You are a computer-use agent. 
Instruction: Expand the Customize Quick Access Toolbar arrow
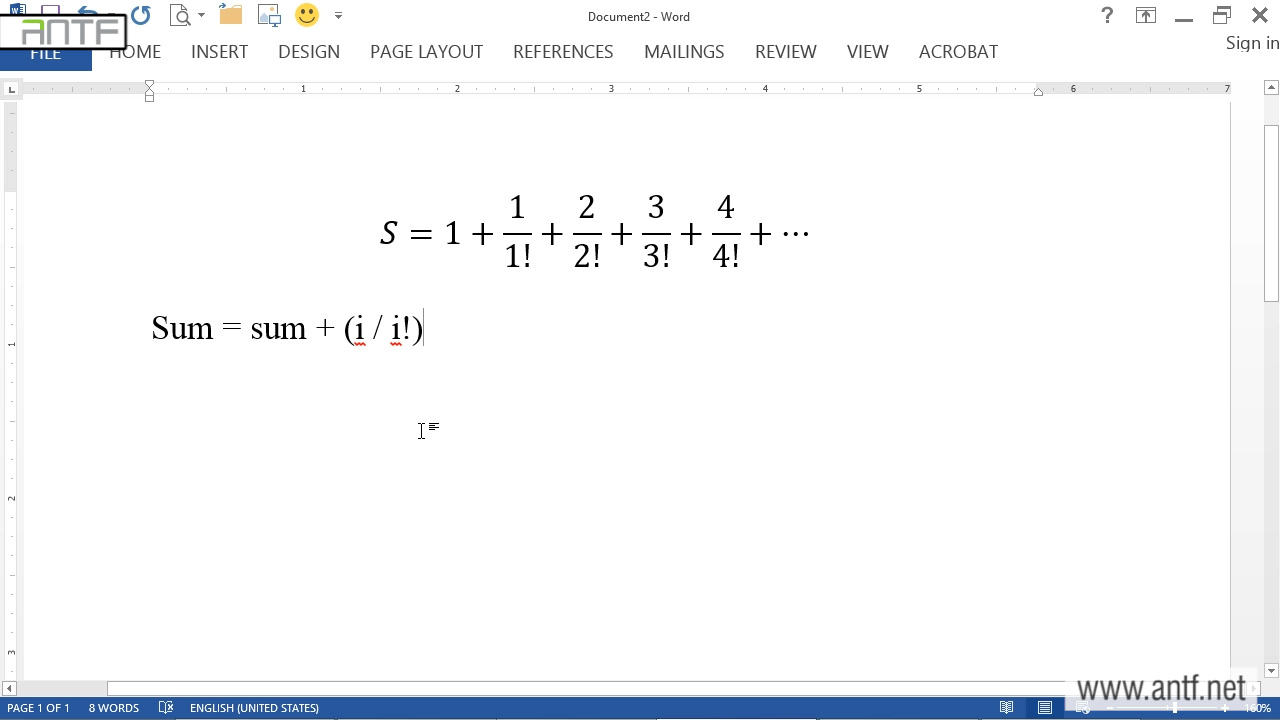tap(338, 16)
